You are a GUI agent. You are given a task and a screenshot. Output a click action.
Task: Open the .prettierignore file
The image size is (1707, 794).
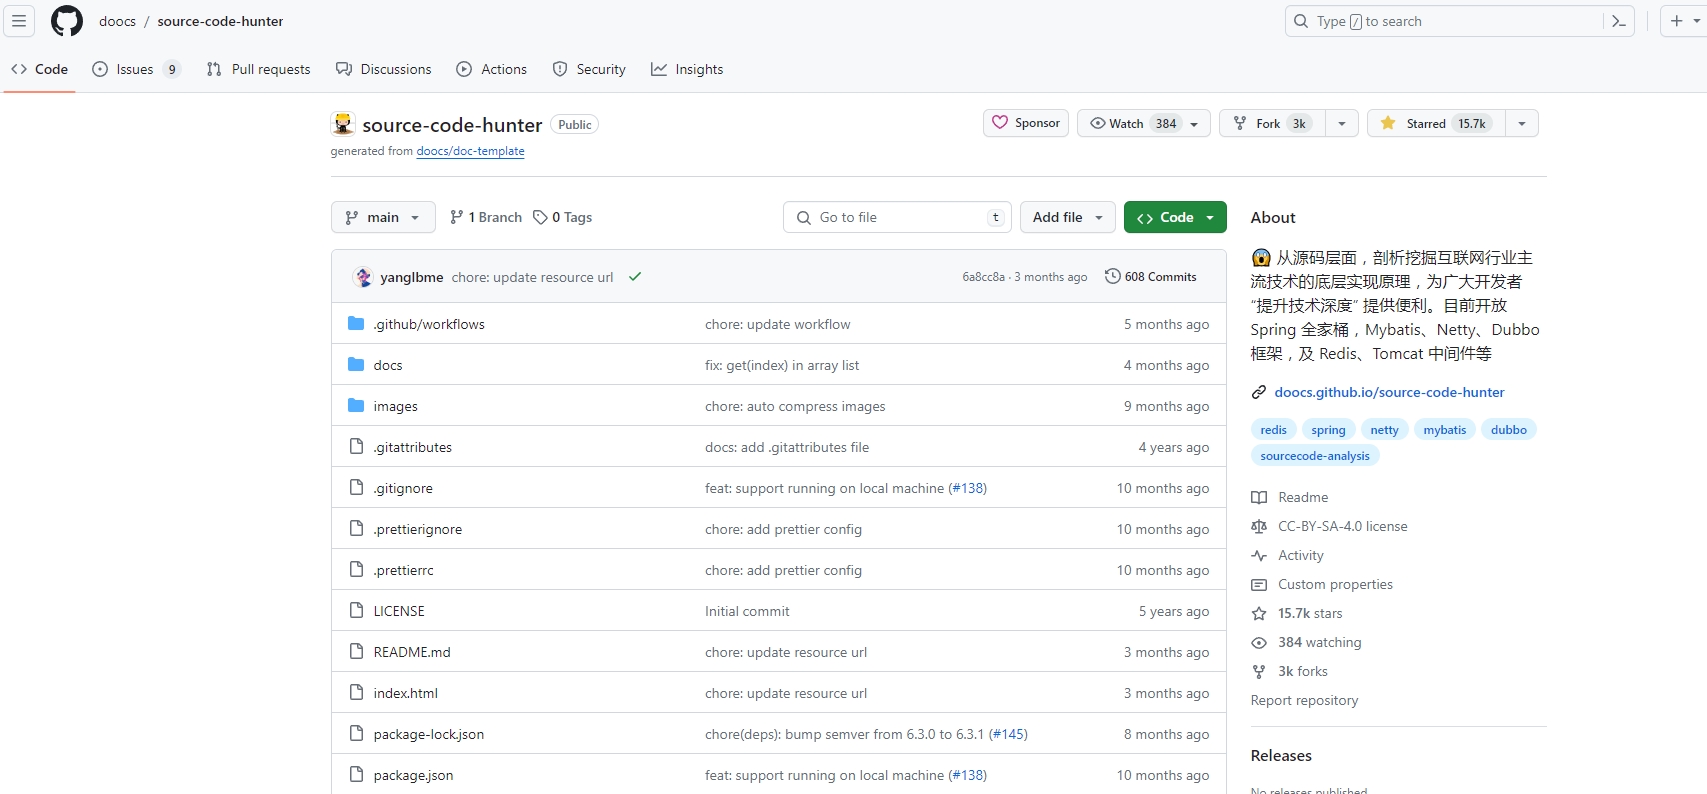click(x=417, y=529)
